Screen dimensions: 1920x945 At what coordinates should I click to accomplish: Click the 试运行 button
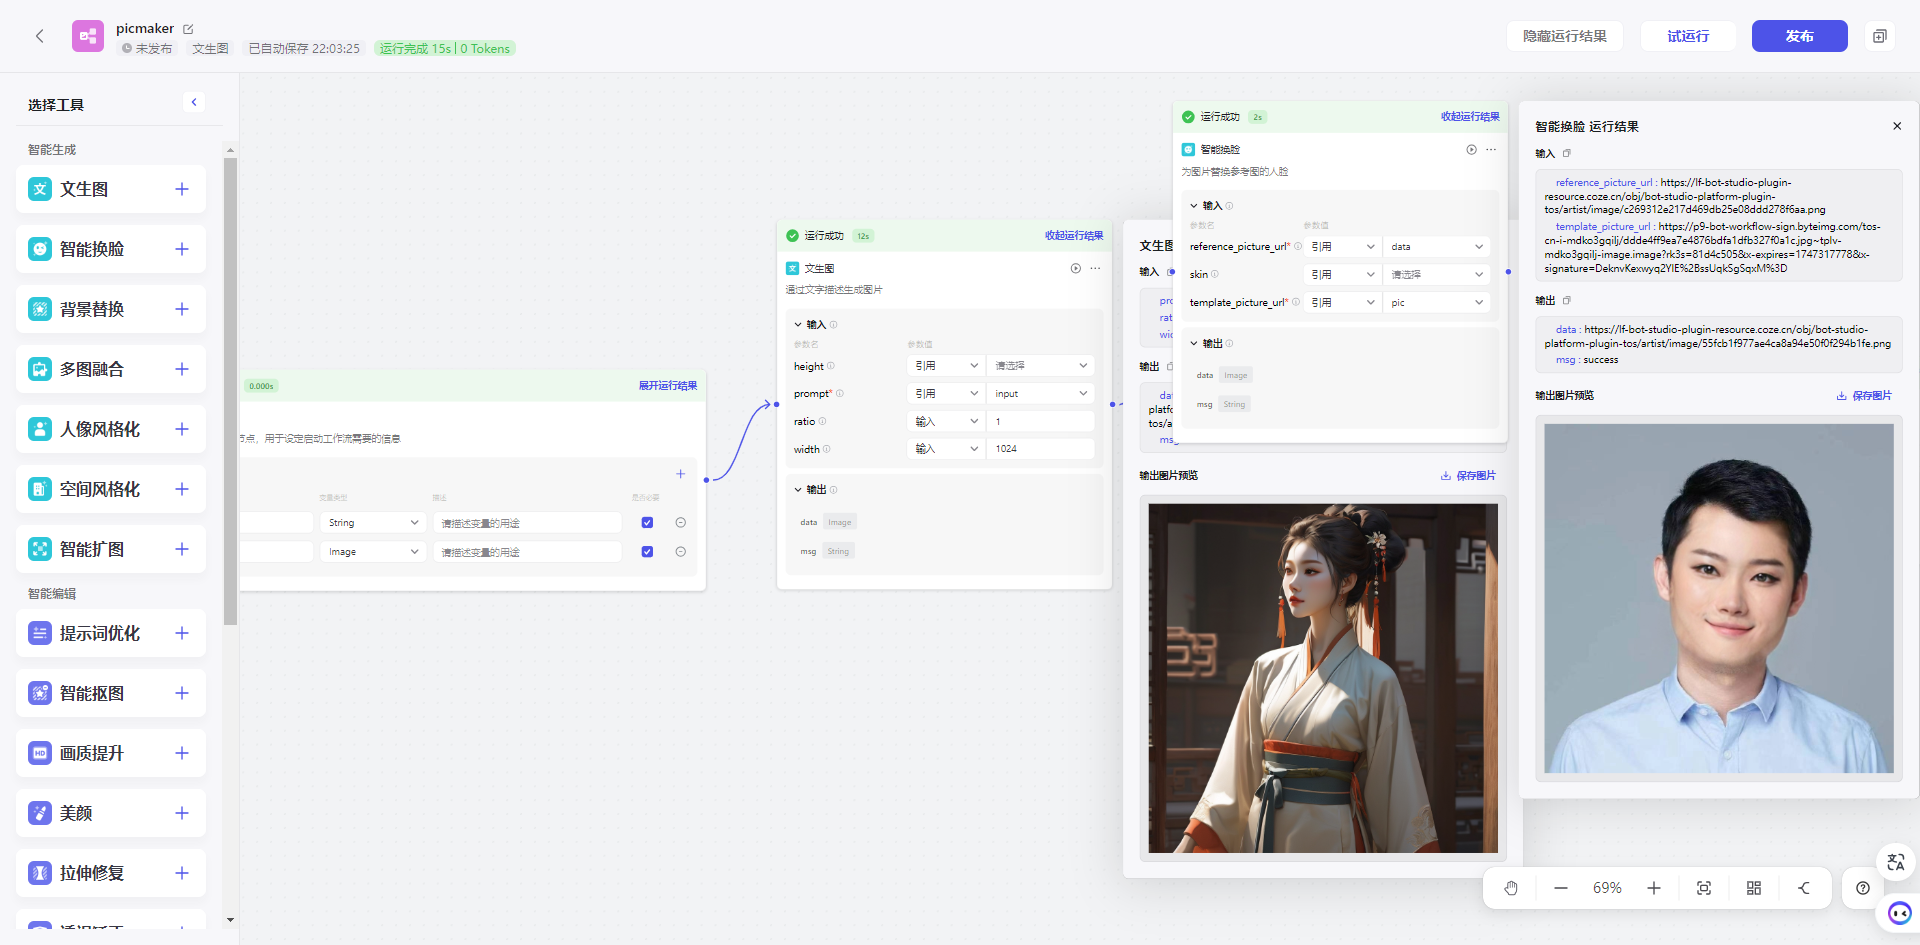(1688, 36)
